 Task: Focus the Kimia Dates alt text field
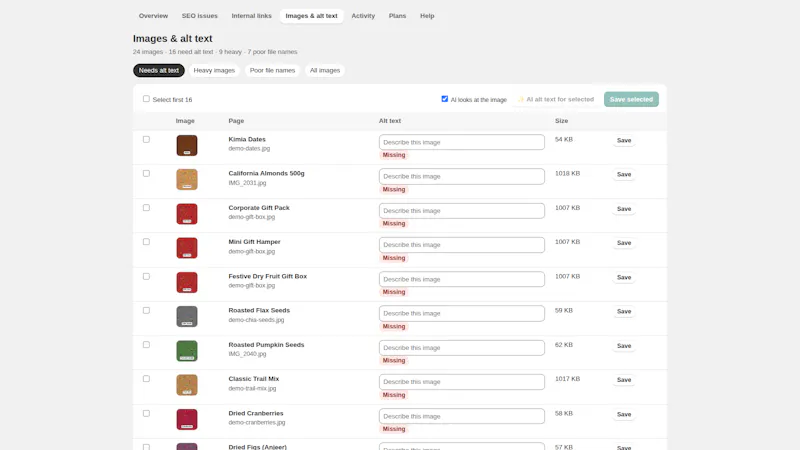coord(462,142)
